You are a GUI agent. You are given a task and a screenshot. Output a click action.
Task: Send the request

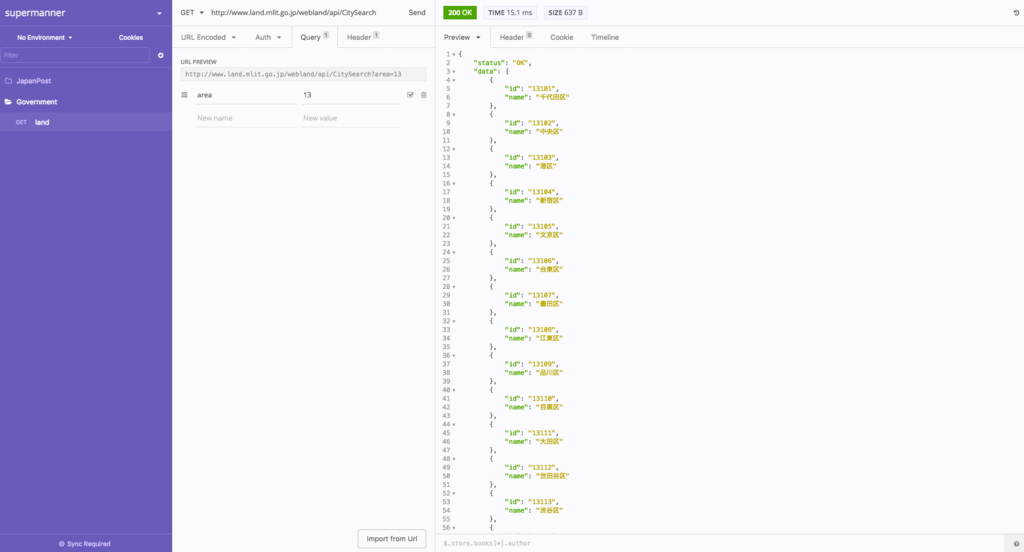417,12
